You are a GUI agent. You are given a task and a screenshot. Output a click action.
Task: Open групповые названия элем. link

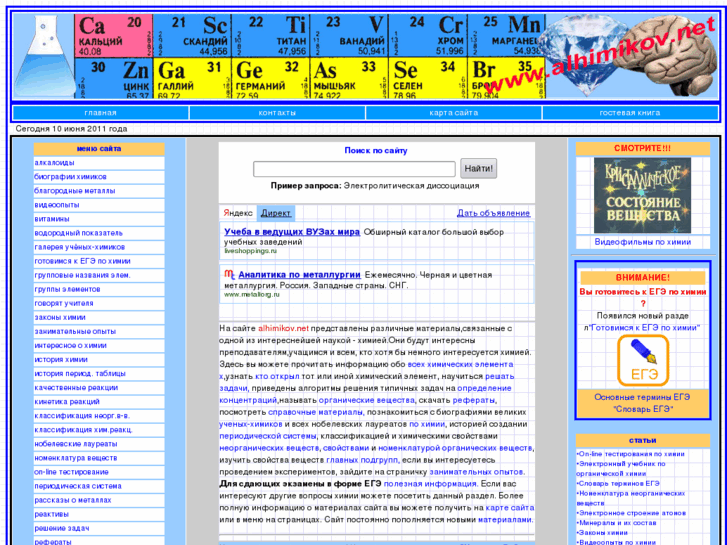point(83,275)
